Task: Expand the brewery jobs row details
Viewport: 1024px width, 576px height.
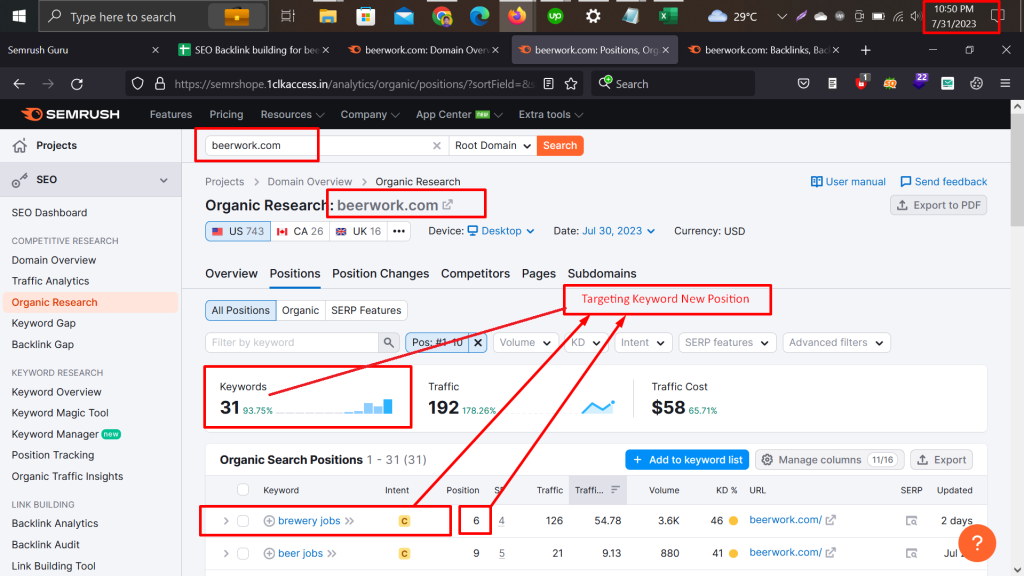Action: (x=226, y=520)
